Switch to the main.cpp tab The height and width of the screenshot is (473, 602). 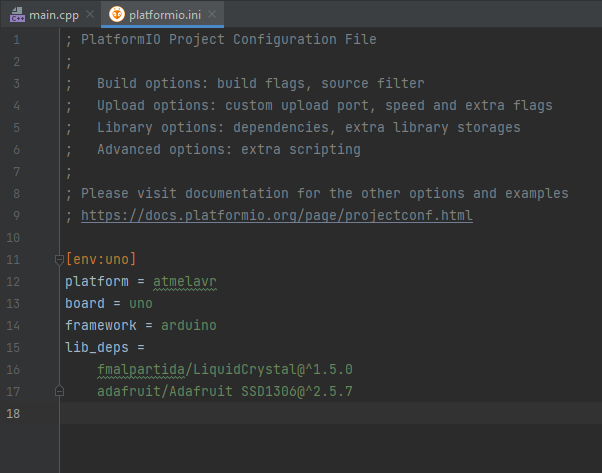pos(55,15)
